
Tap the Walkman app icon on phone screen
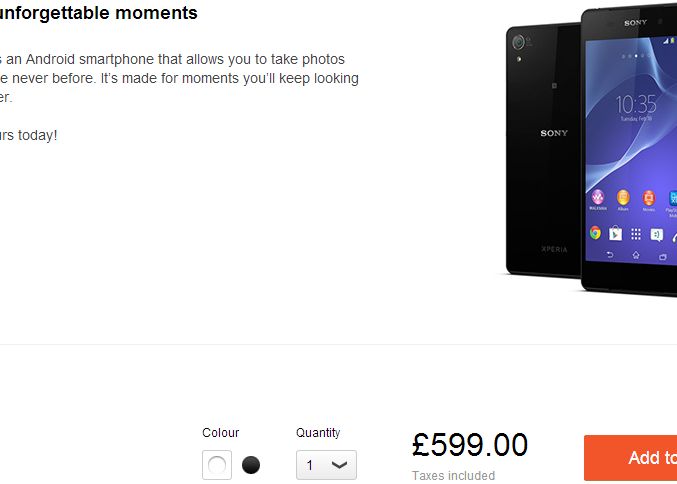pyautogui.click(x=597, y=197)
